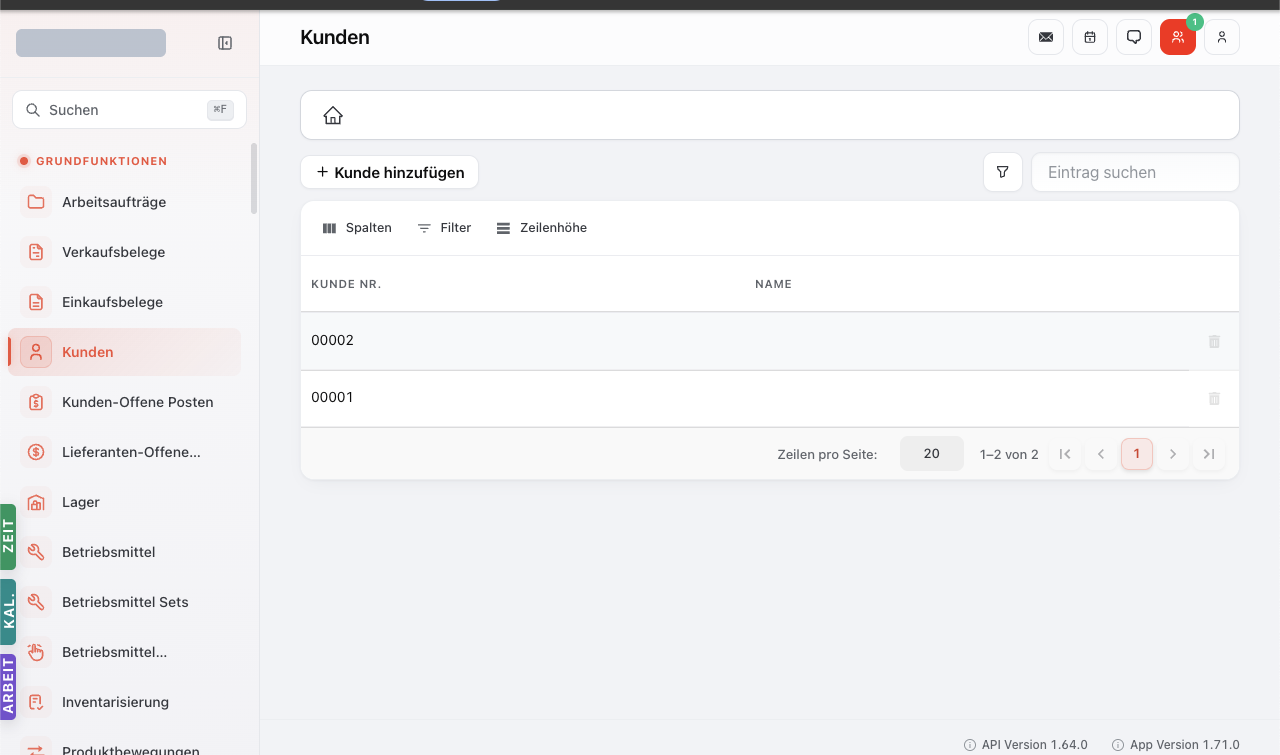Click Inventarisierung checklist icon
The width and height of the screenshot is (1280, 755).
[x=36, y=702]
